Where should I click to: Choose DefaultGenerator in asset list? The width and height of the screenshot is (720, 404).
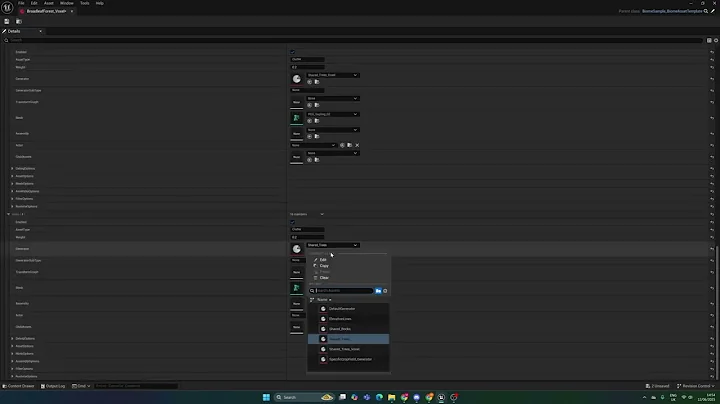349,309
